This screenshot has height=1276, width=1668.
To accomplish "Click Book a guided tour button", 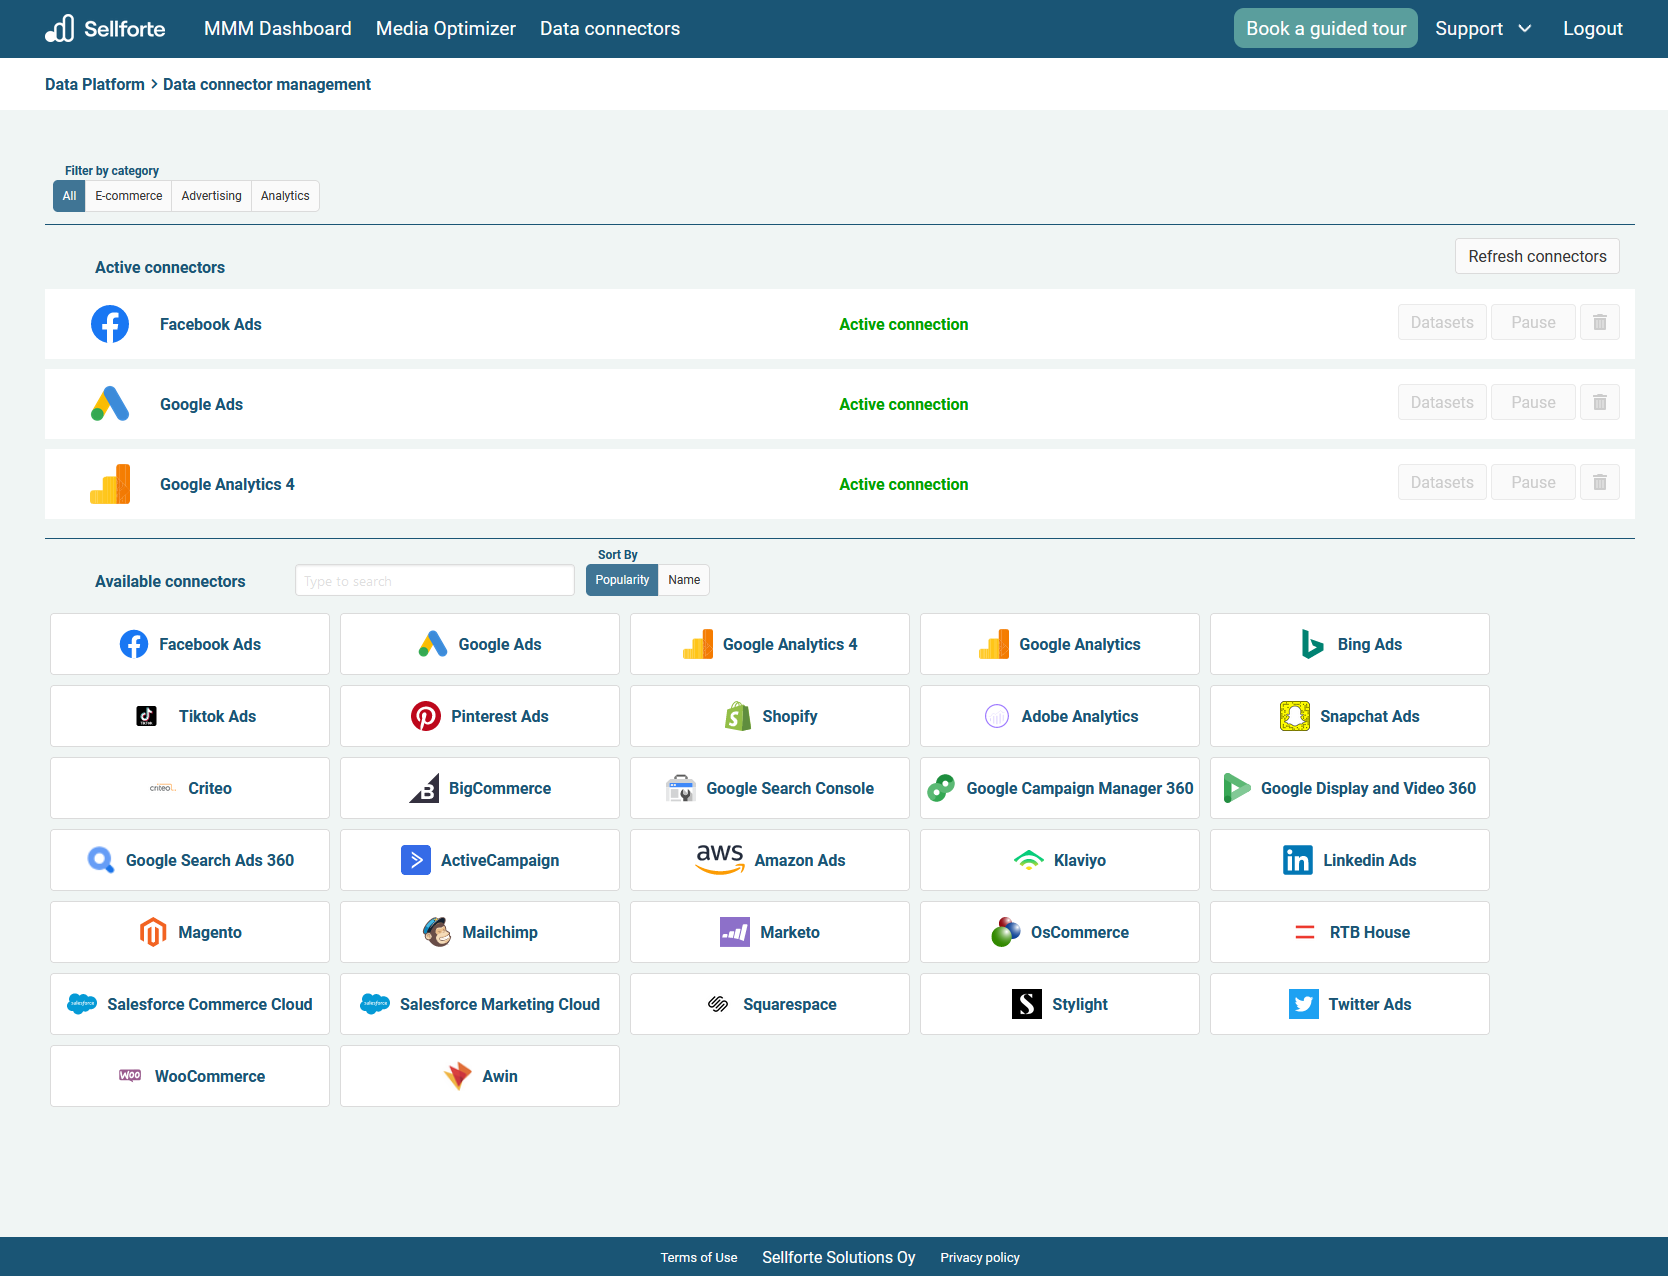I will [x=1325, y=29].
